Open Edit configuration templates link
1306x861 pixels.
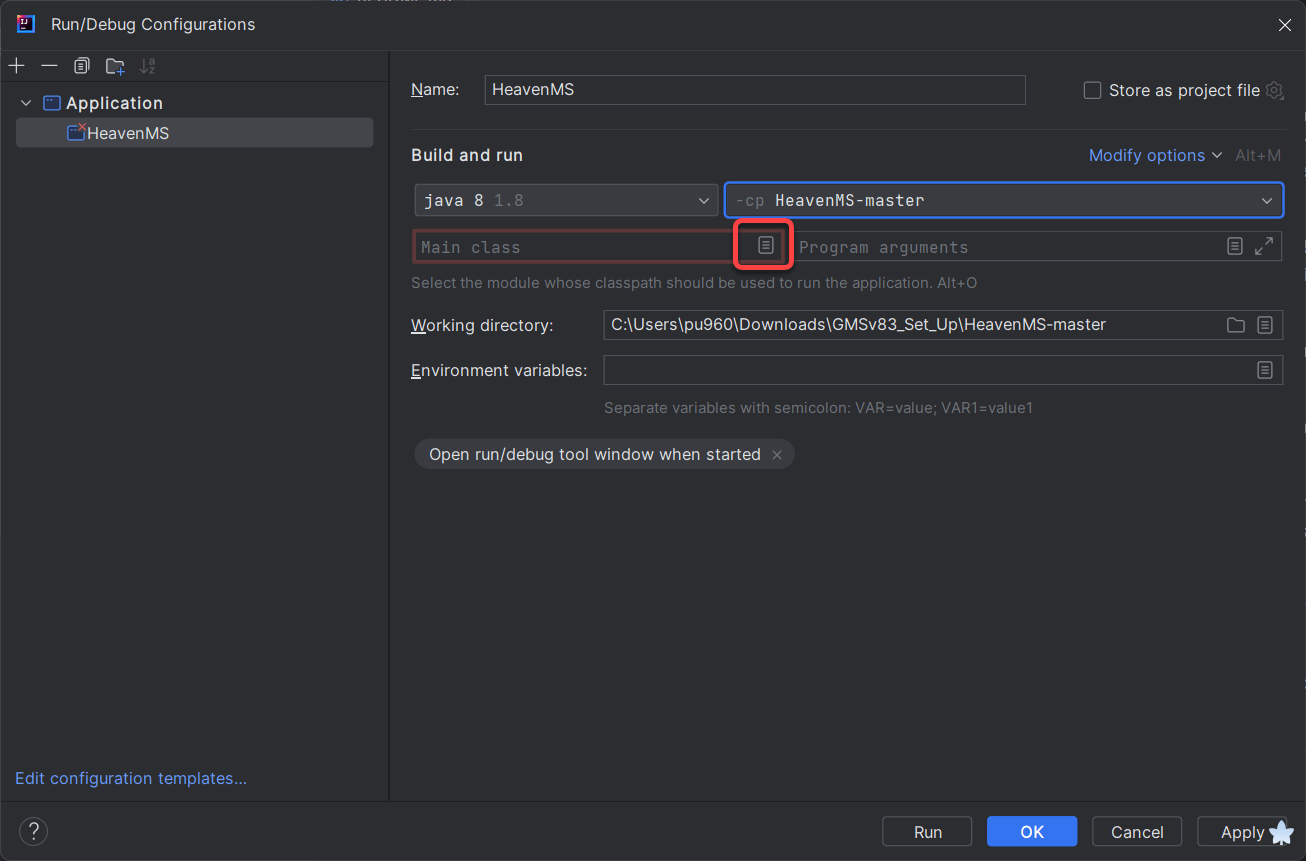pos(131,778)
